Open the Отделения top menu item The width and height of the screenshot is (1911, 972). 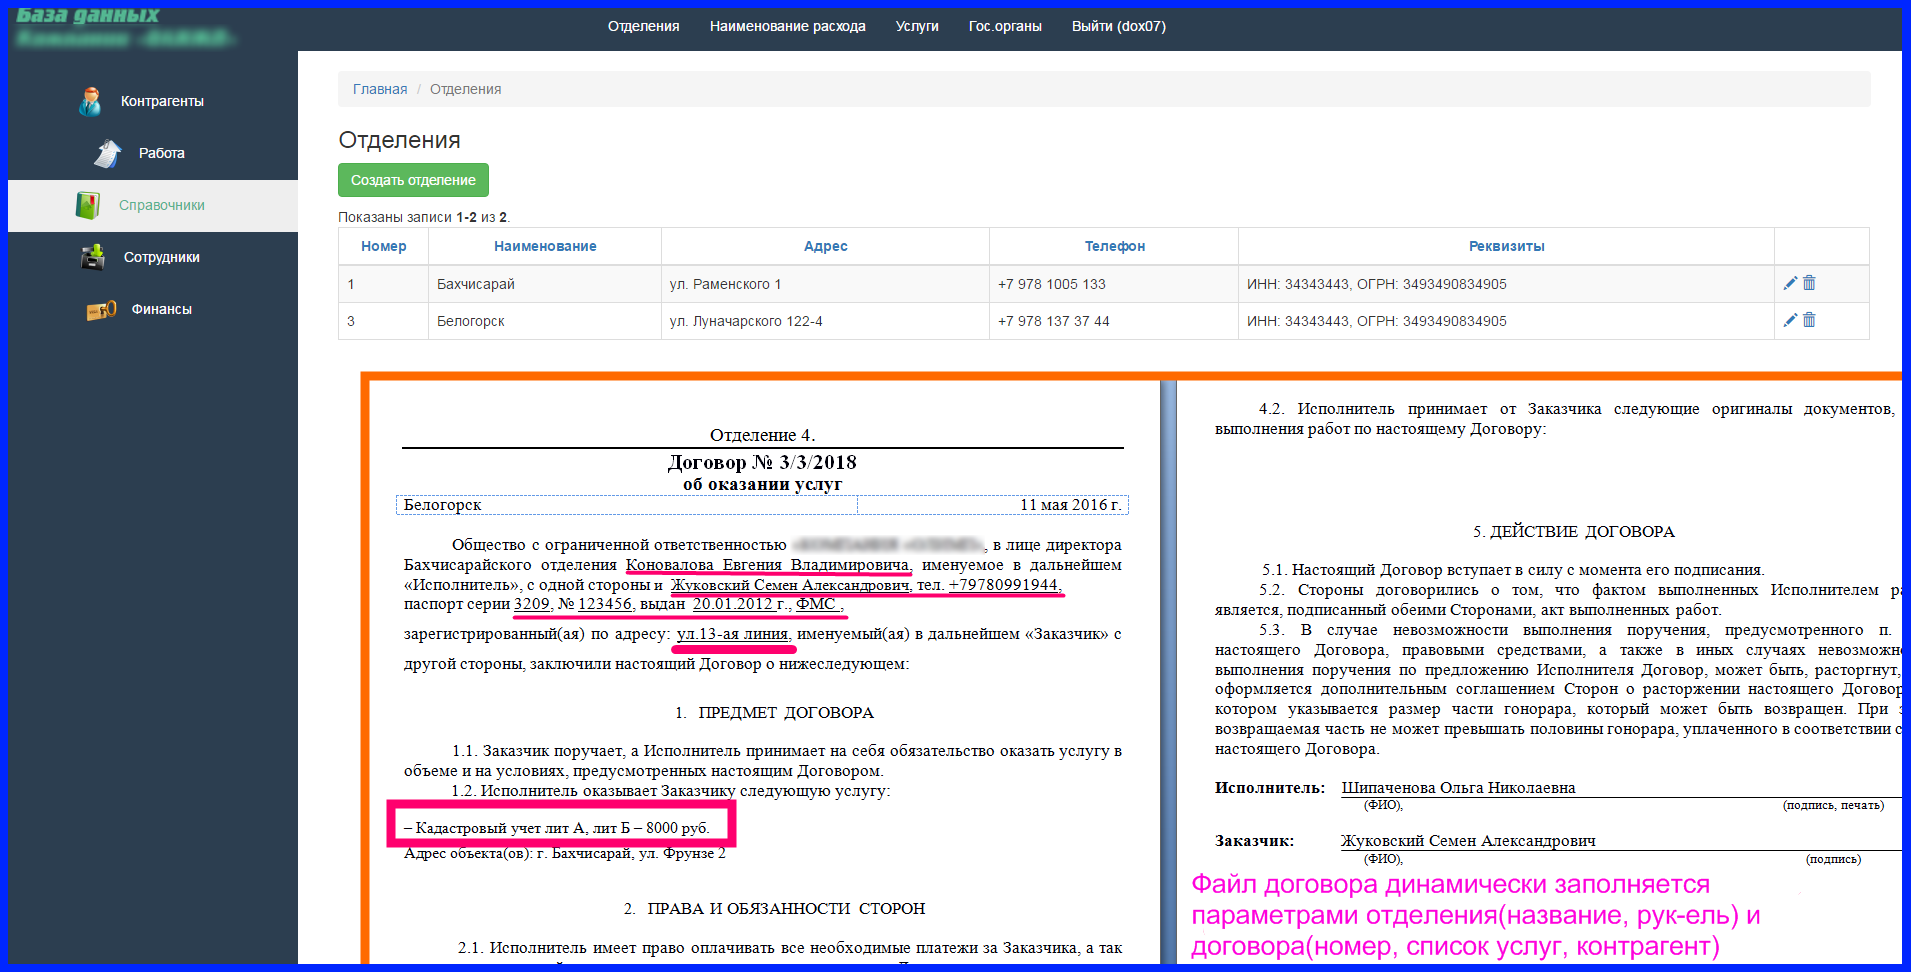(643, 26)
